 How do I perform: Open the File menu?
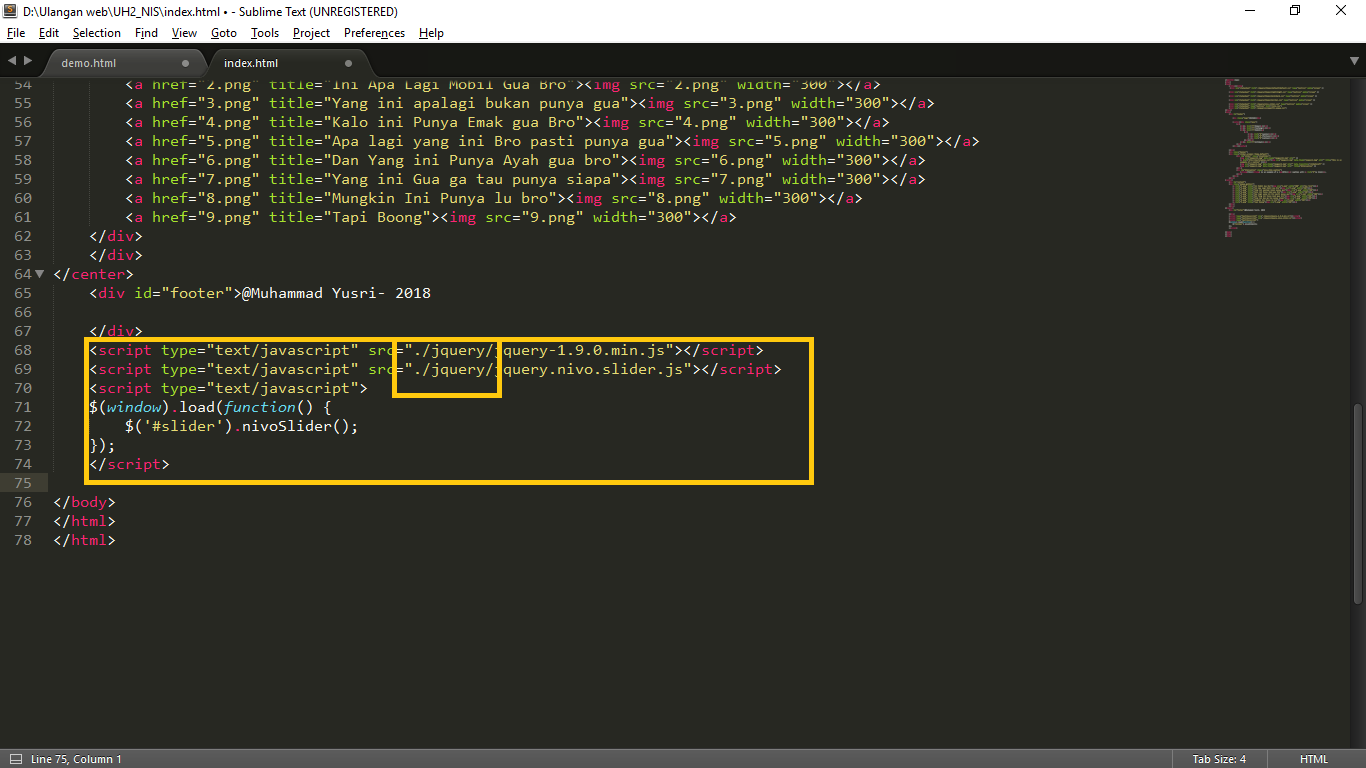pos(15,33)
